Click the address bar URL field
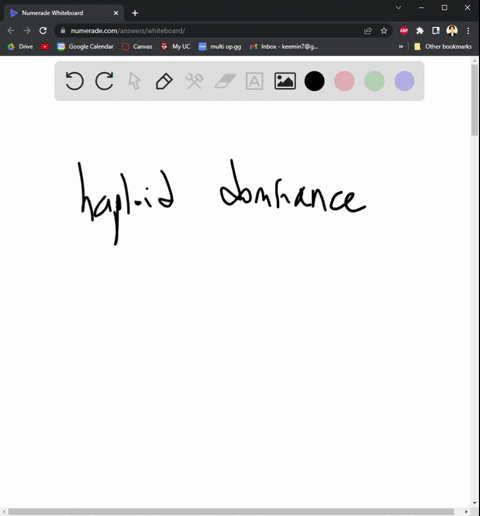480x516 pixels. click(213, 31)
